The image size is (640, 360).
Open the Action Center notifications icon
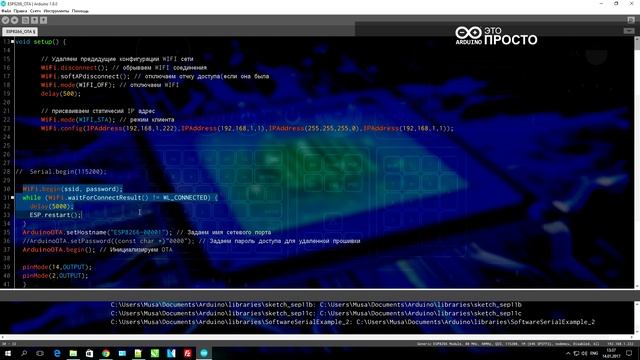pos(629,353)
